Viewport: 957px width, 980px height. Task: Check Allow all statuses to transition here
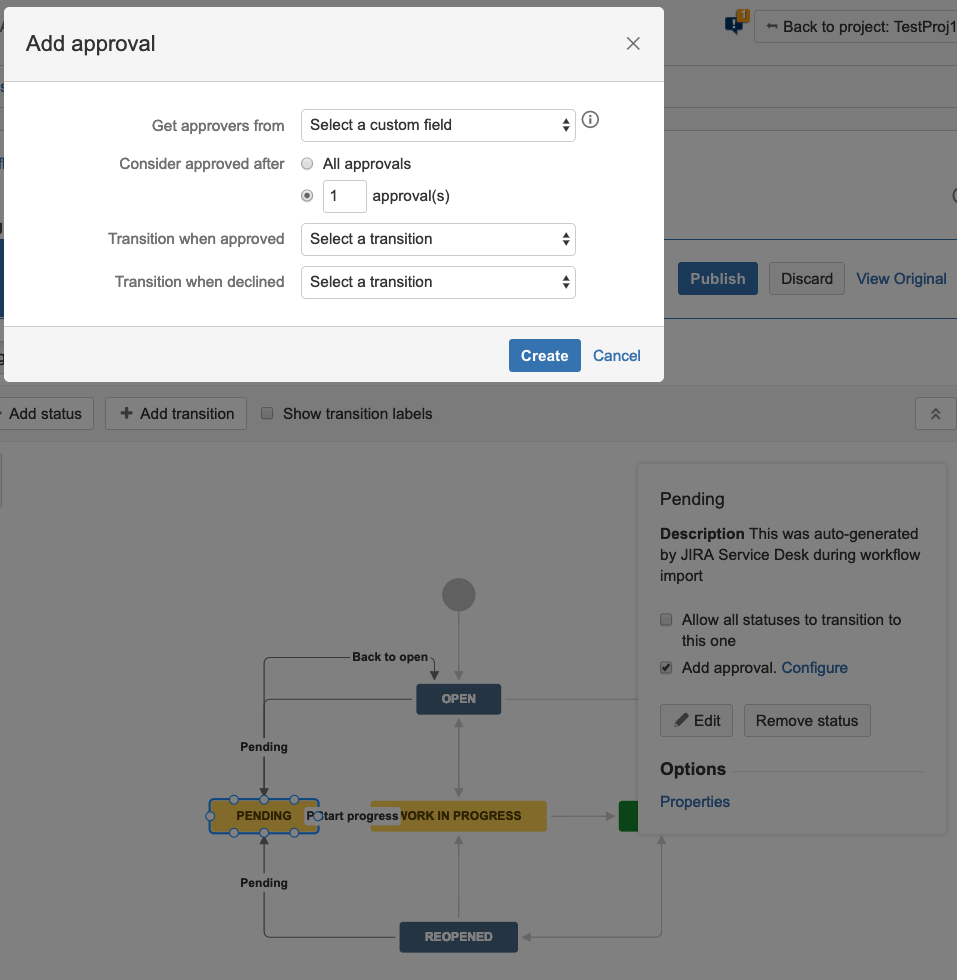coord(666,619)
